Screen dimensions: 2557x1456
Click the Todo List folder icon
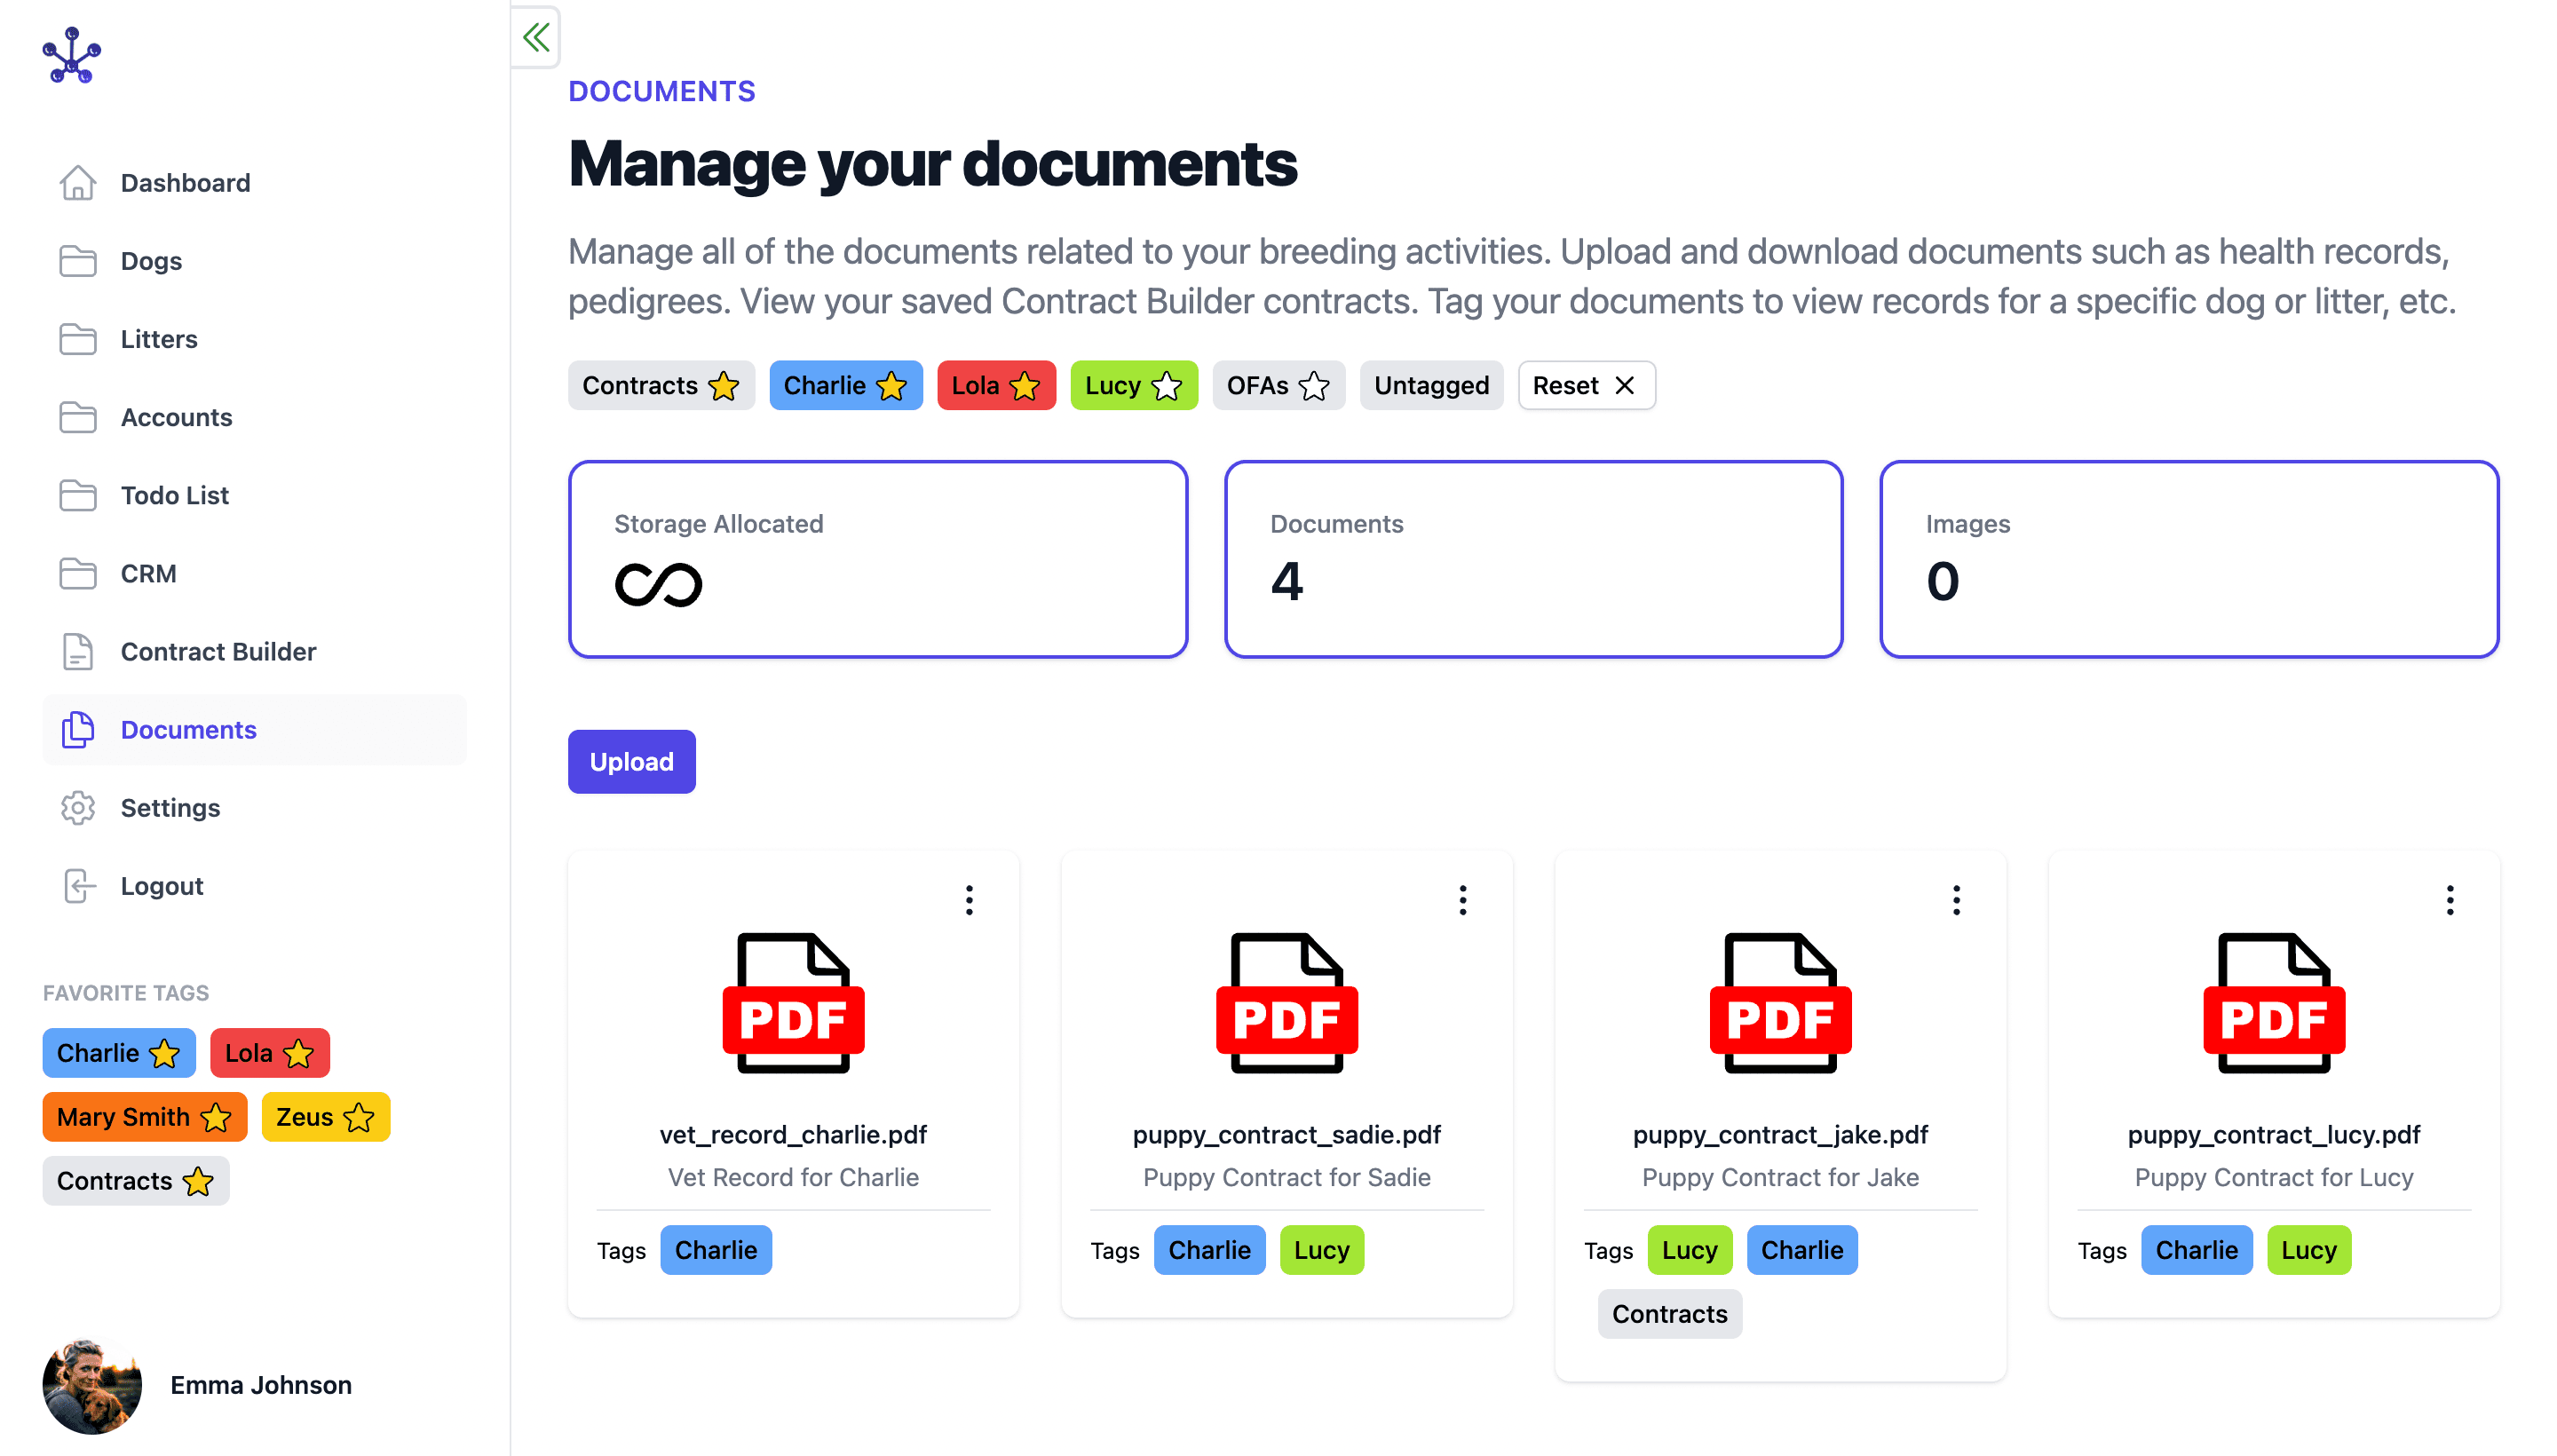tap(78, 495)
